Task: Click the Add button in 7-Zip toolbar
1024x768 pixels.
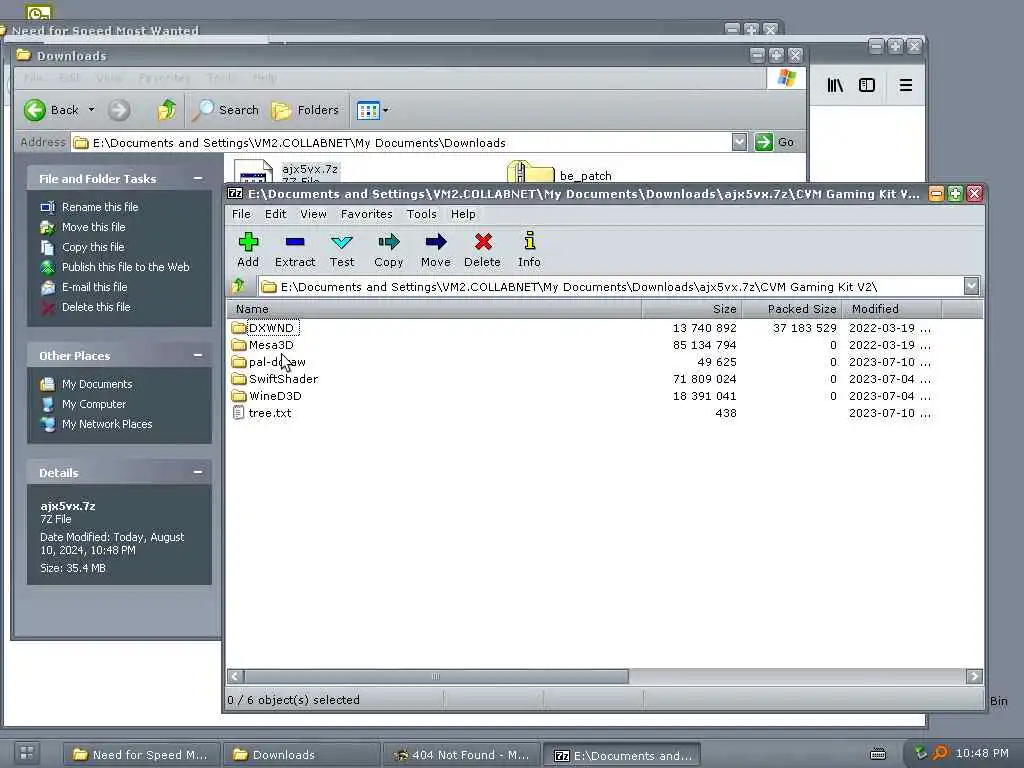Action: coord(248,250)
